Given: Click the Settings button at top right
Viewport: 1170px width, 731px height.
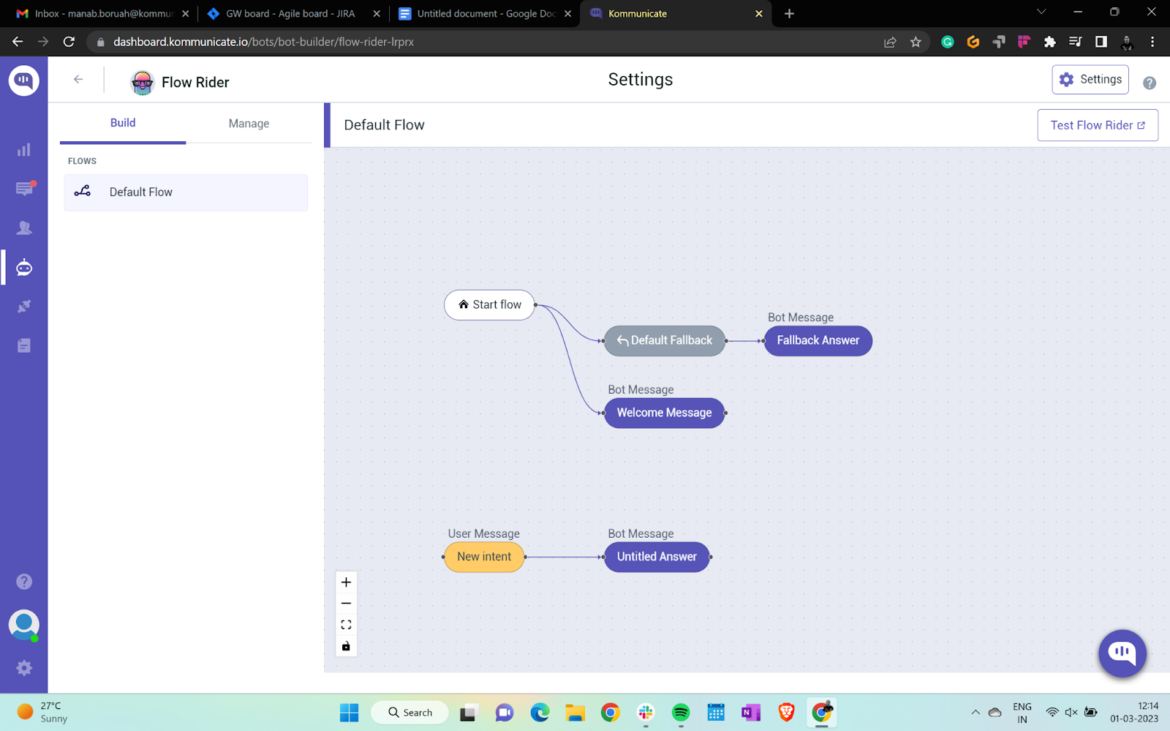Looking at the screenshot, I should point(1090,79).
